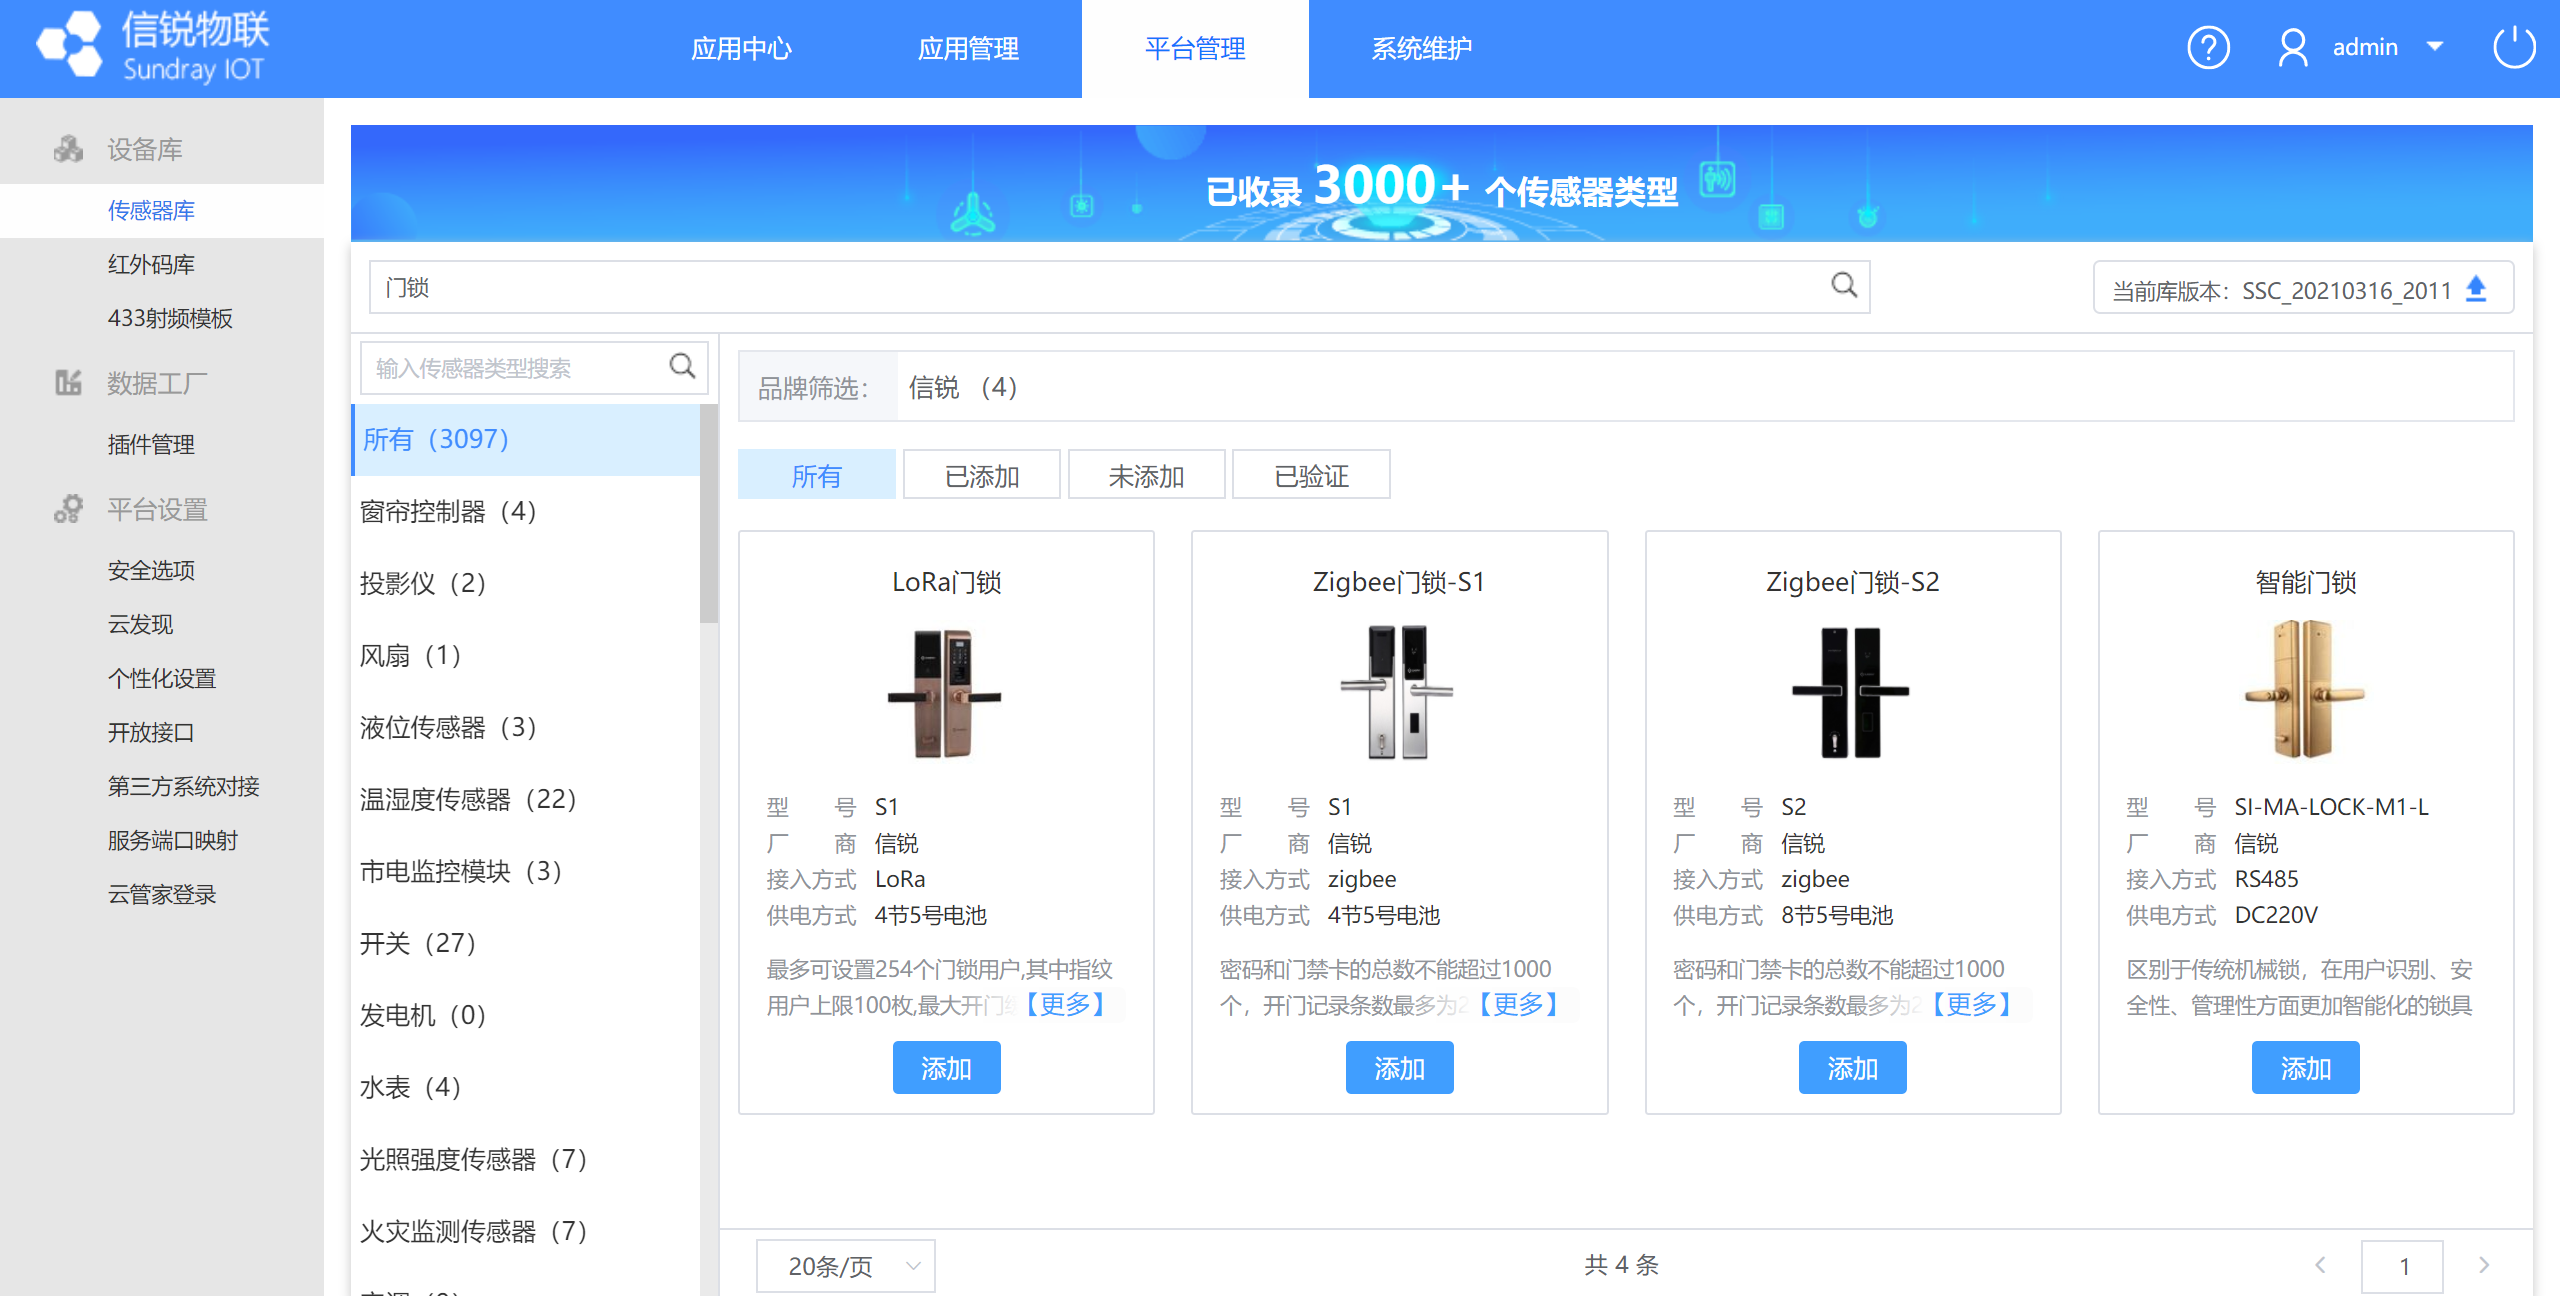
Task: Expand 更多 description for LoRa门锁
Action: pos(1065,1004)
